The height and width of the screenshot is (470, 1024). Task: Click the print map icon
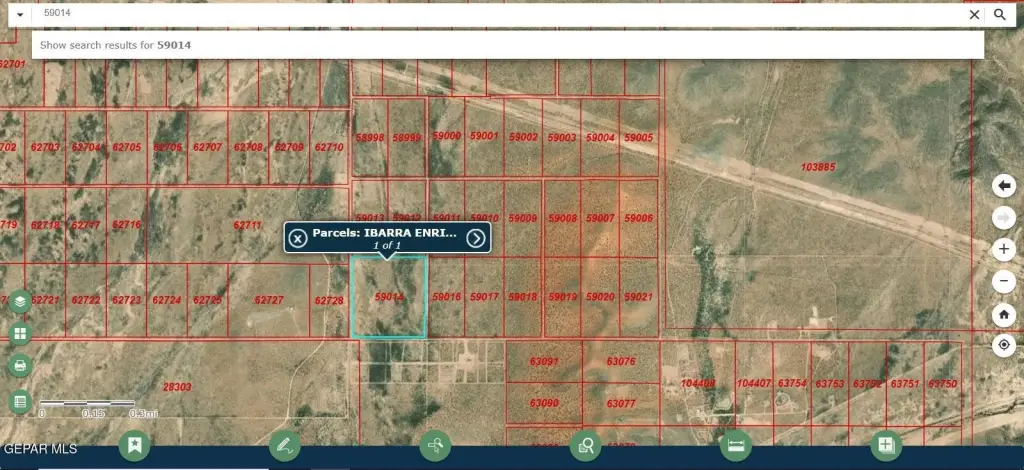point(19,366)
